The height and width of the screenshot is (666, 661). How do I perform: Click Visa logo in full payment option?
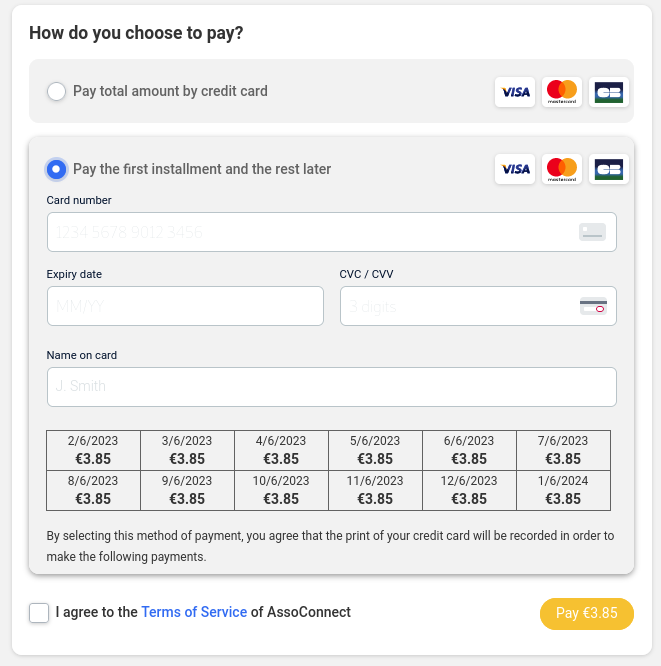pyautogui.click(x=515, y=92)
